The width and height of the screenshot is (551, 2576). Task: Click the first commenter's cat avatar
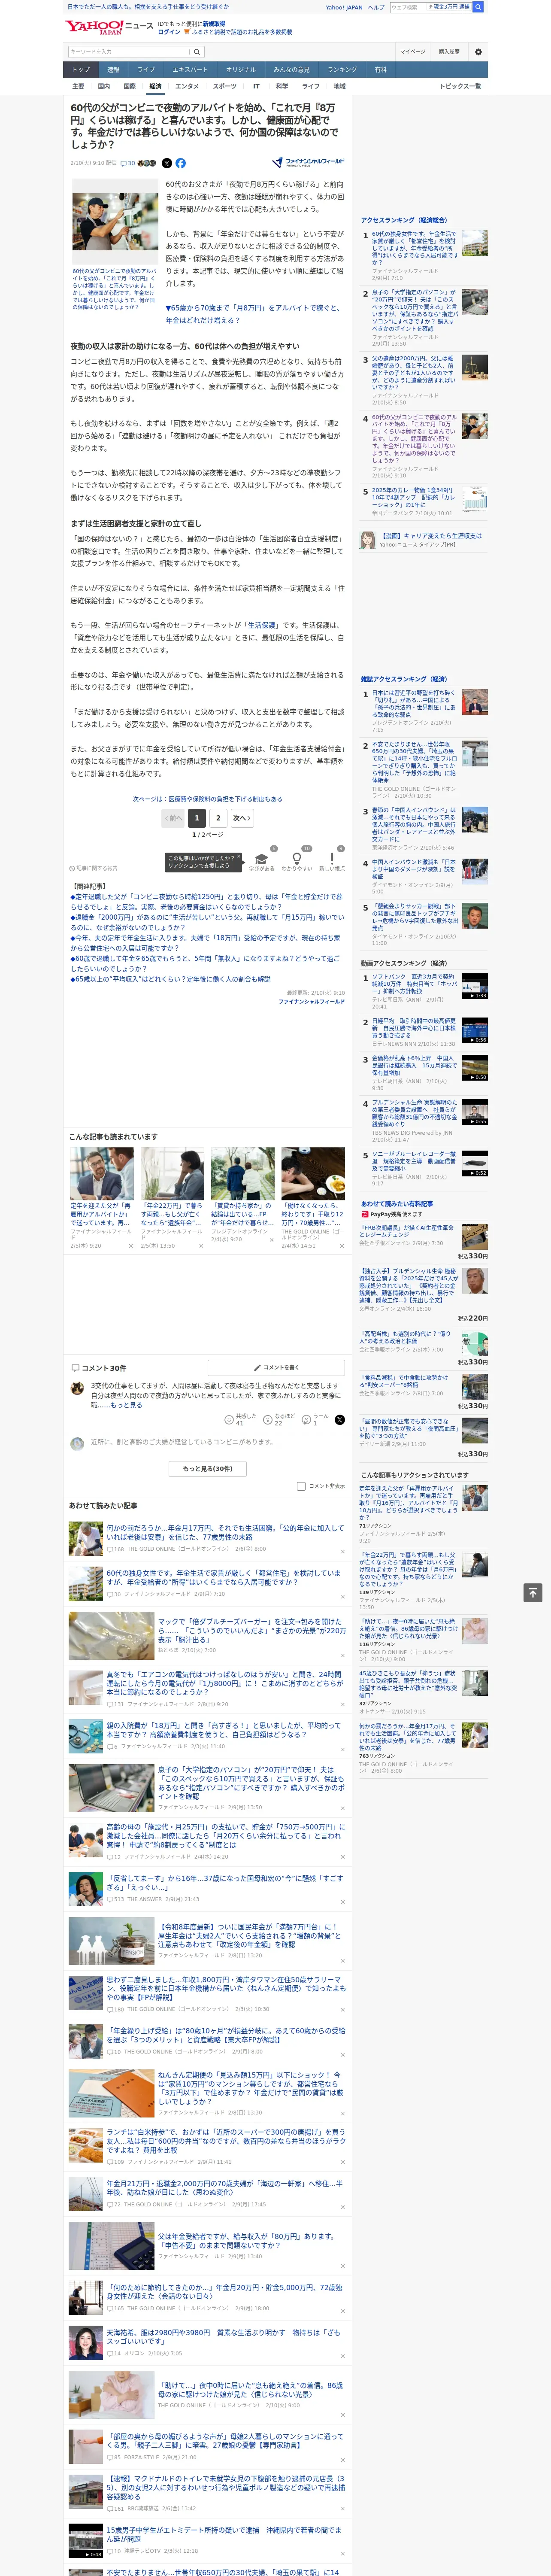pyautogui.click(x=77, y=1387)
